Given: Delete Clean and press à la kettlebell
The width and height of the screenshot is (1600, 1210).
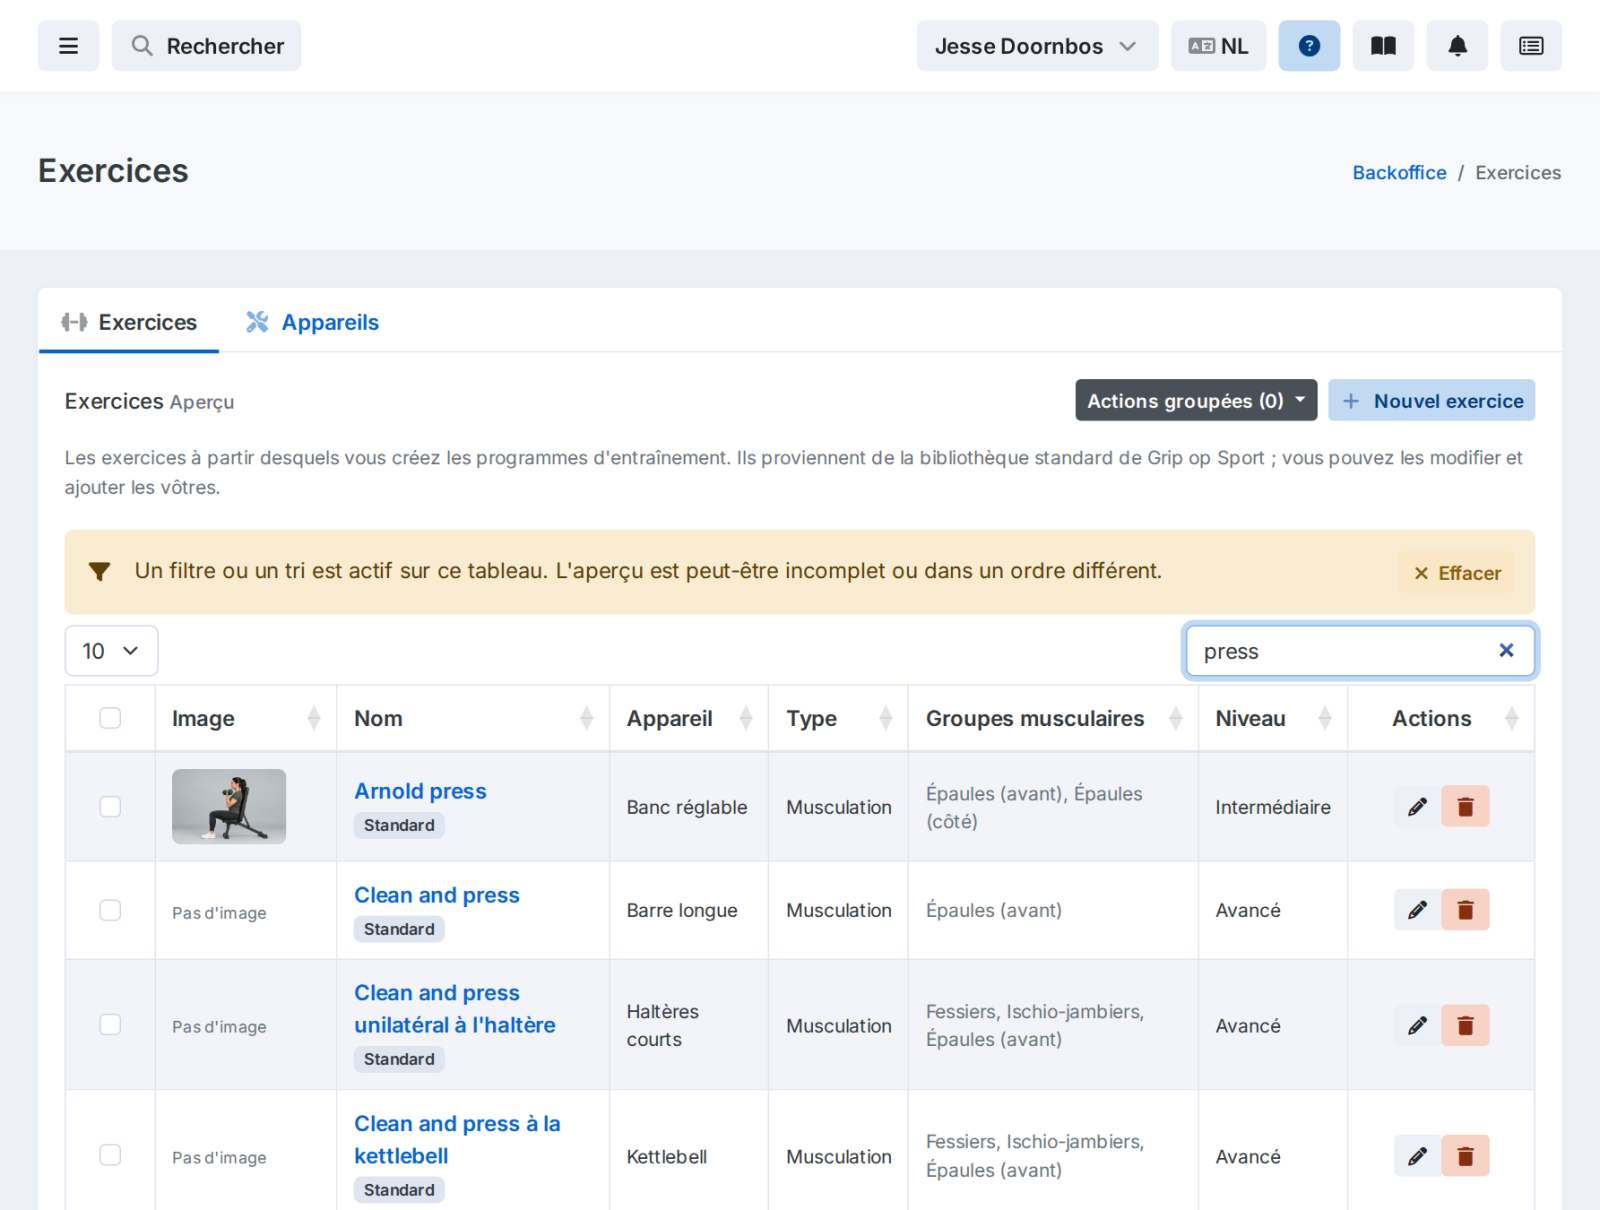Looking at the screenshot, I should pos(1465,1156).
